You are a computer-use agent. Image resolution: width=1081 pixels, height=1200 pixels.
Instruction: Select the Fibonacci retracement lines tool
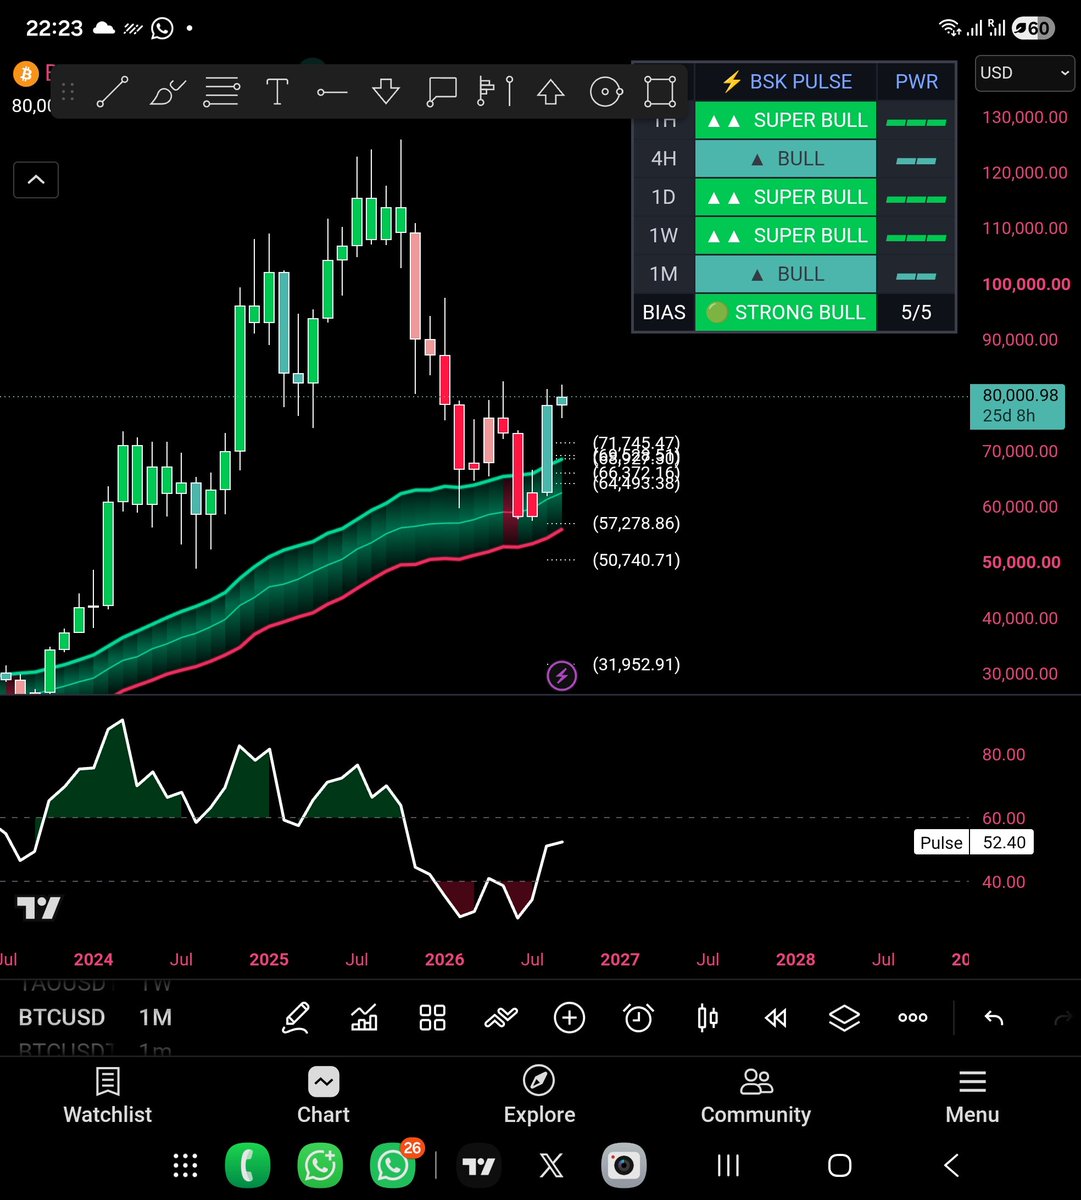221,92
